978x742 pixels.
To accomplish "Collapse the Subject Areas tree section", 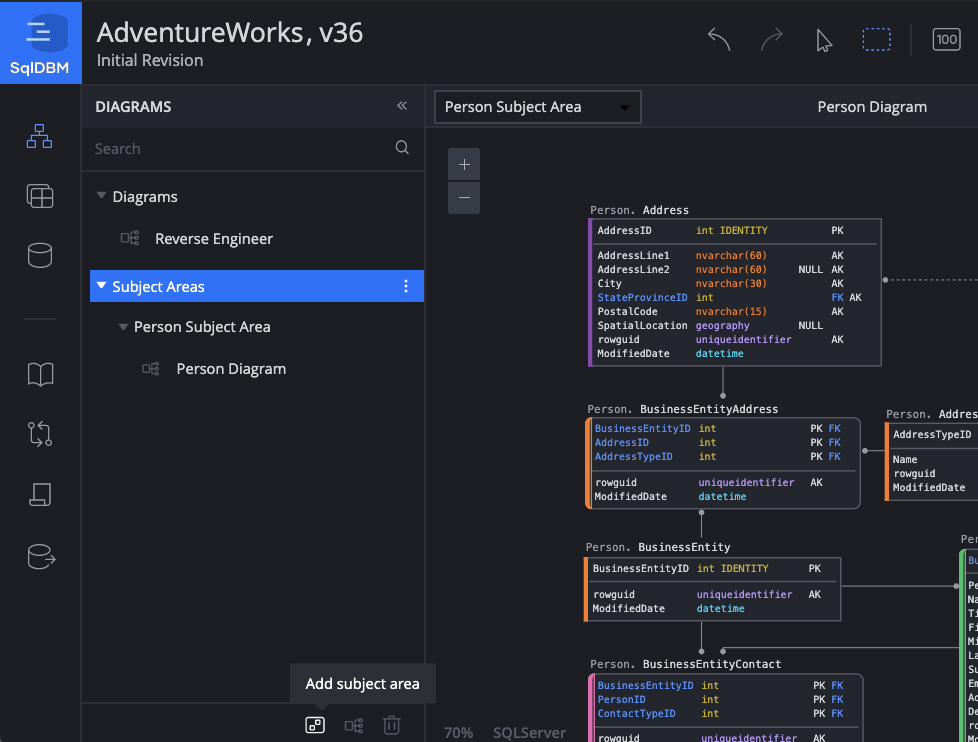I will [101, 286].
